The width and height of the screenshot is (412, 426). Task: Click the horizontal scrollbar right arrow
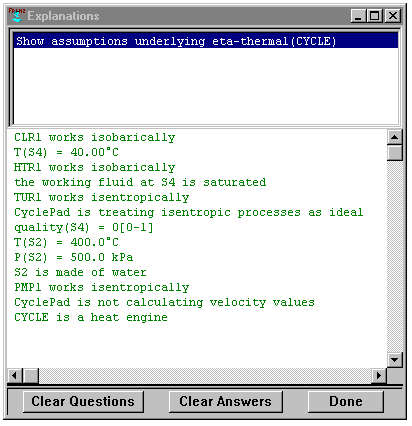point(379,376)
